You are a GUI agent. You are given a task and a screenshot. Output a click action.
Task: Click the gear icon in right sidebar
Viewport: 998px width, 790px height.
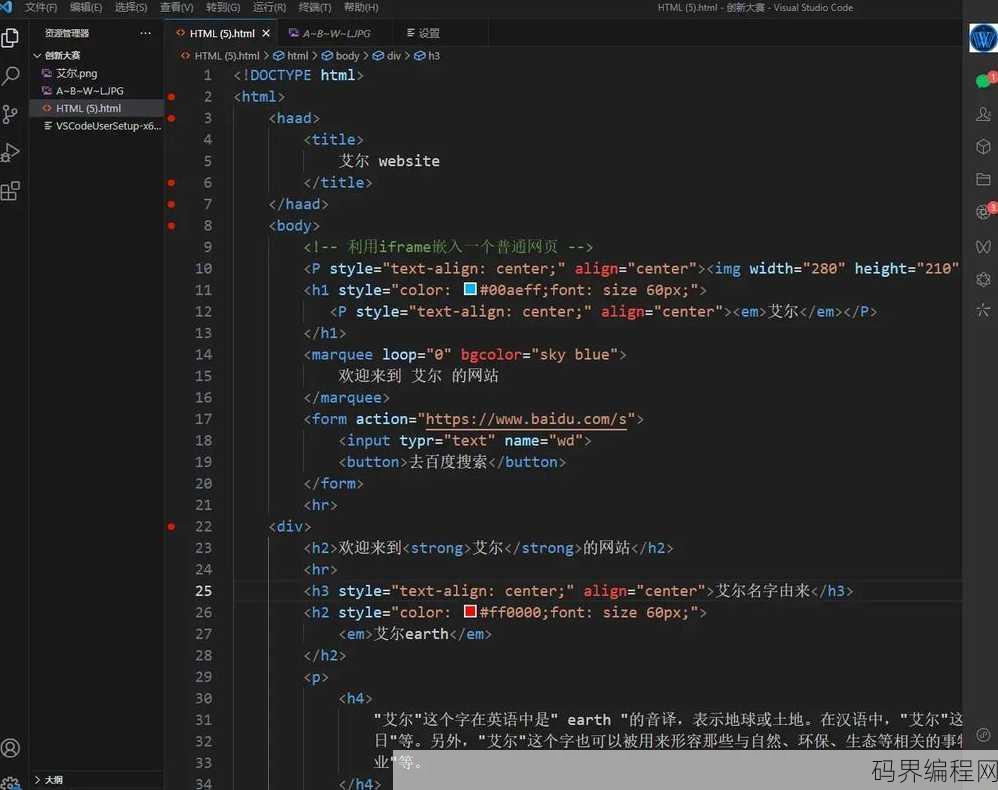click(983, 279)
